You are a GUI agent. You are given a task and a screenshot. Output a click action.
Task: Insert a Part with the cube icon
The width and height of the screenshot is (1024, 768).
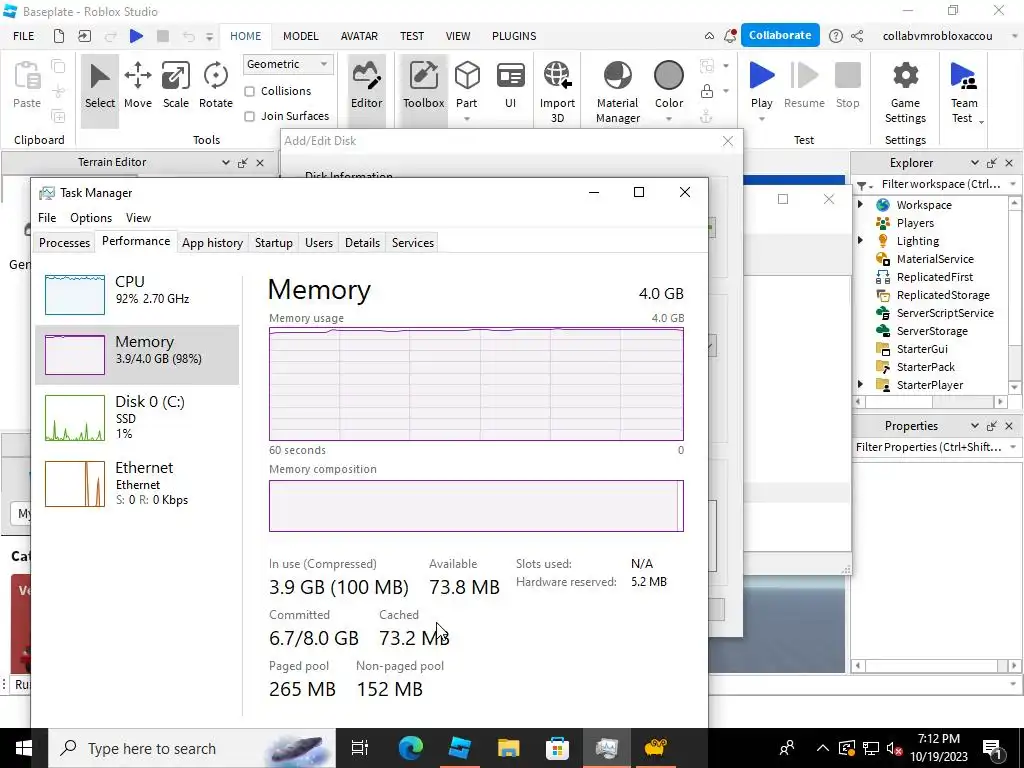[467, 76]
